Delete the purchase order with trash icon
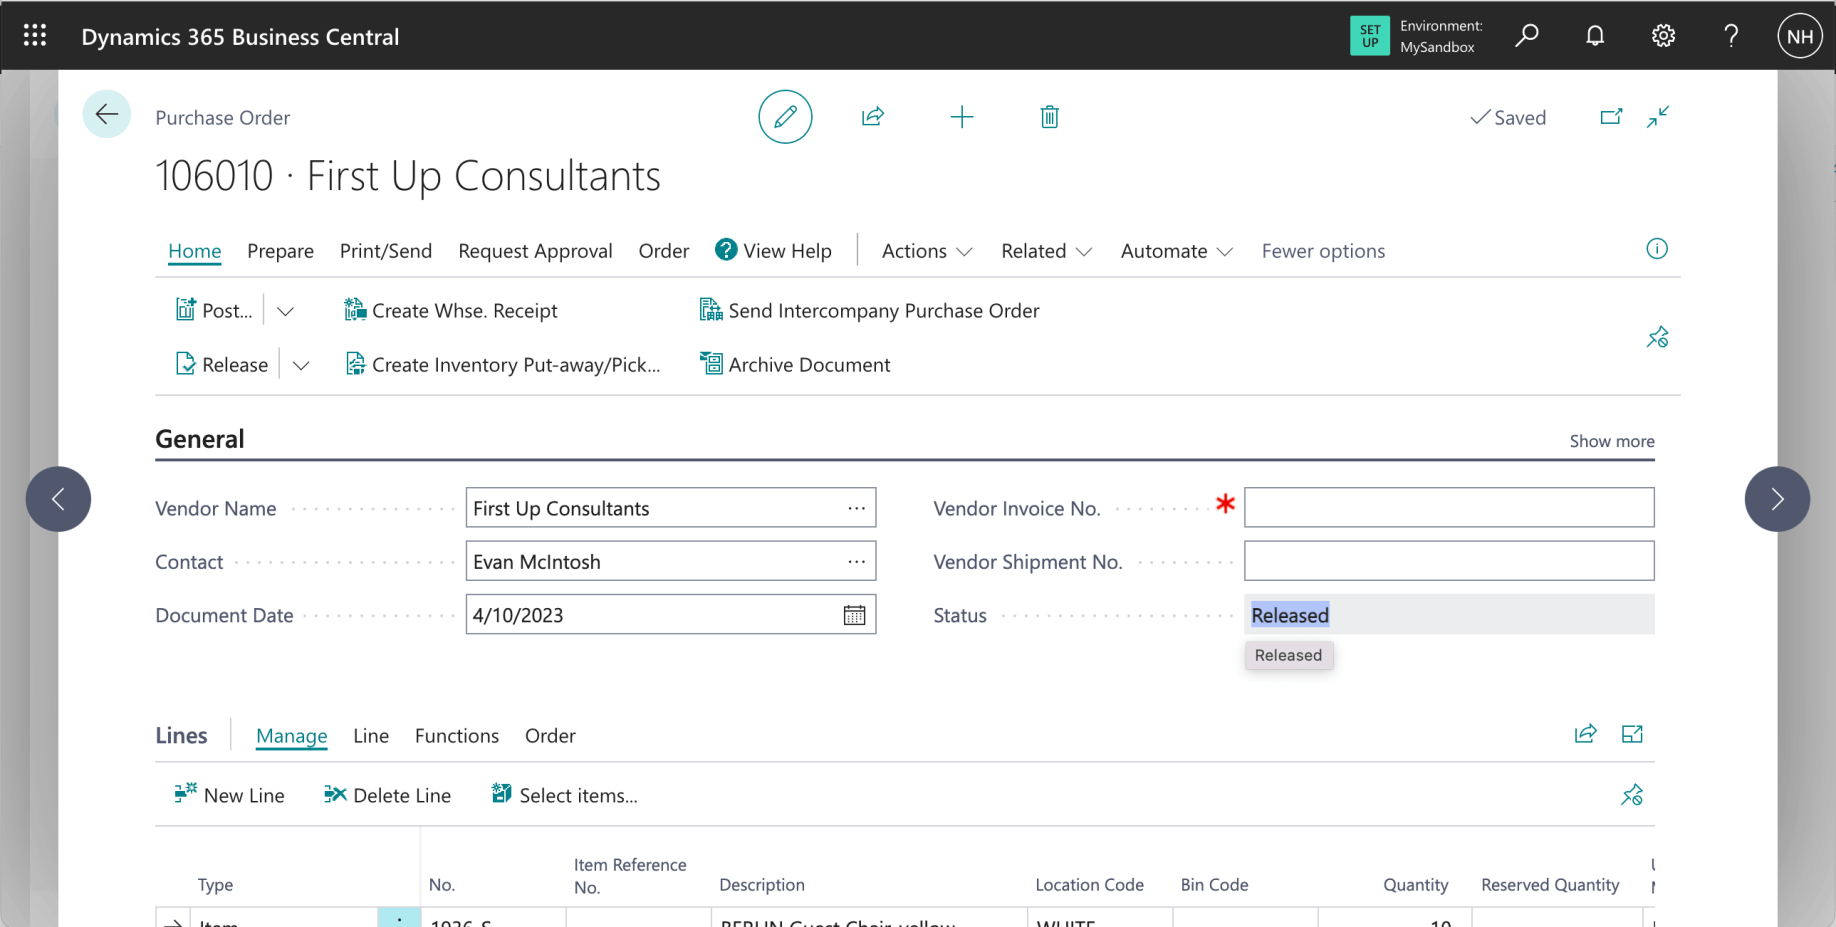The height and width of the screenshot is (927, 1836). [1049, 117]
